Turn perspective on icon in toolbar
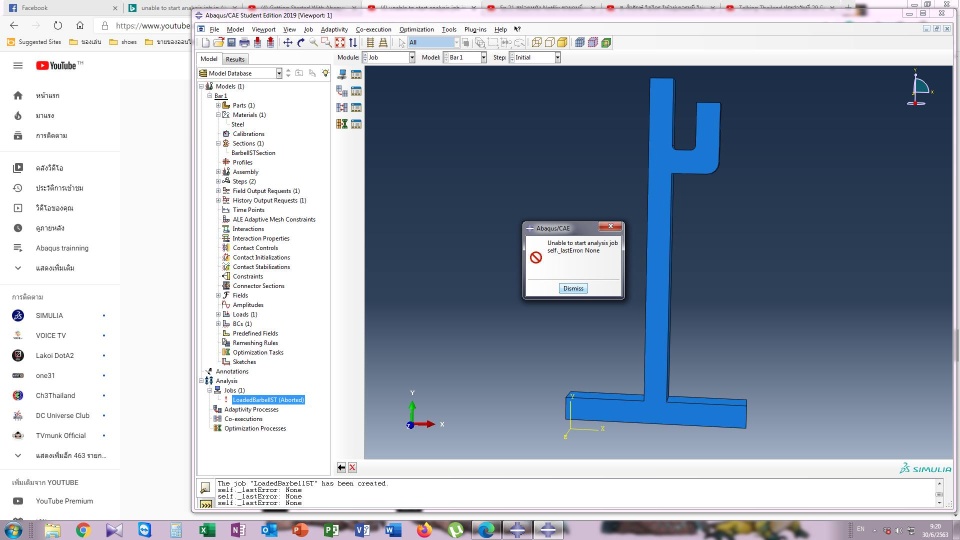 point(383,42)
